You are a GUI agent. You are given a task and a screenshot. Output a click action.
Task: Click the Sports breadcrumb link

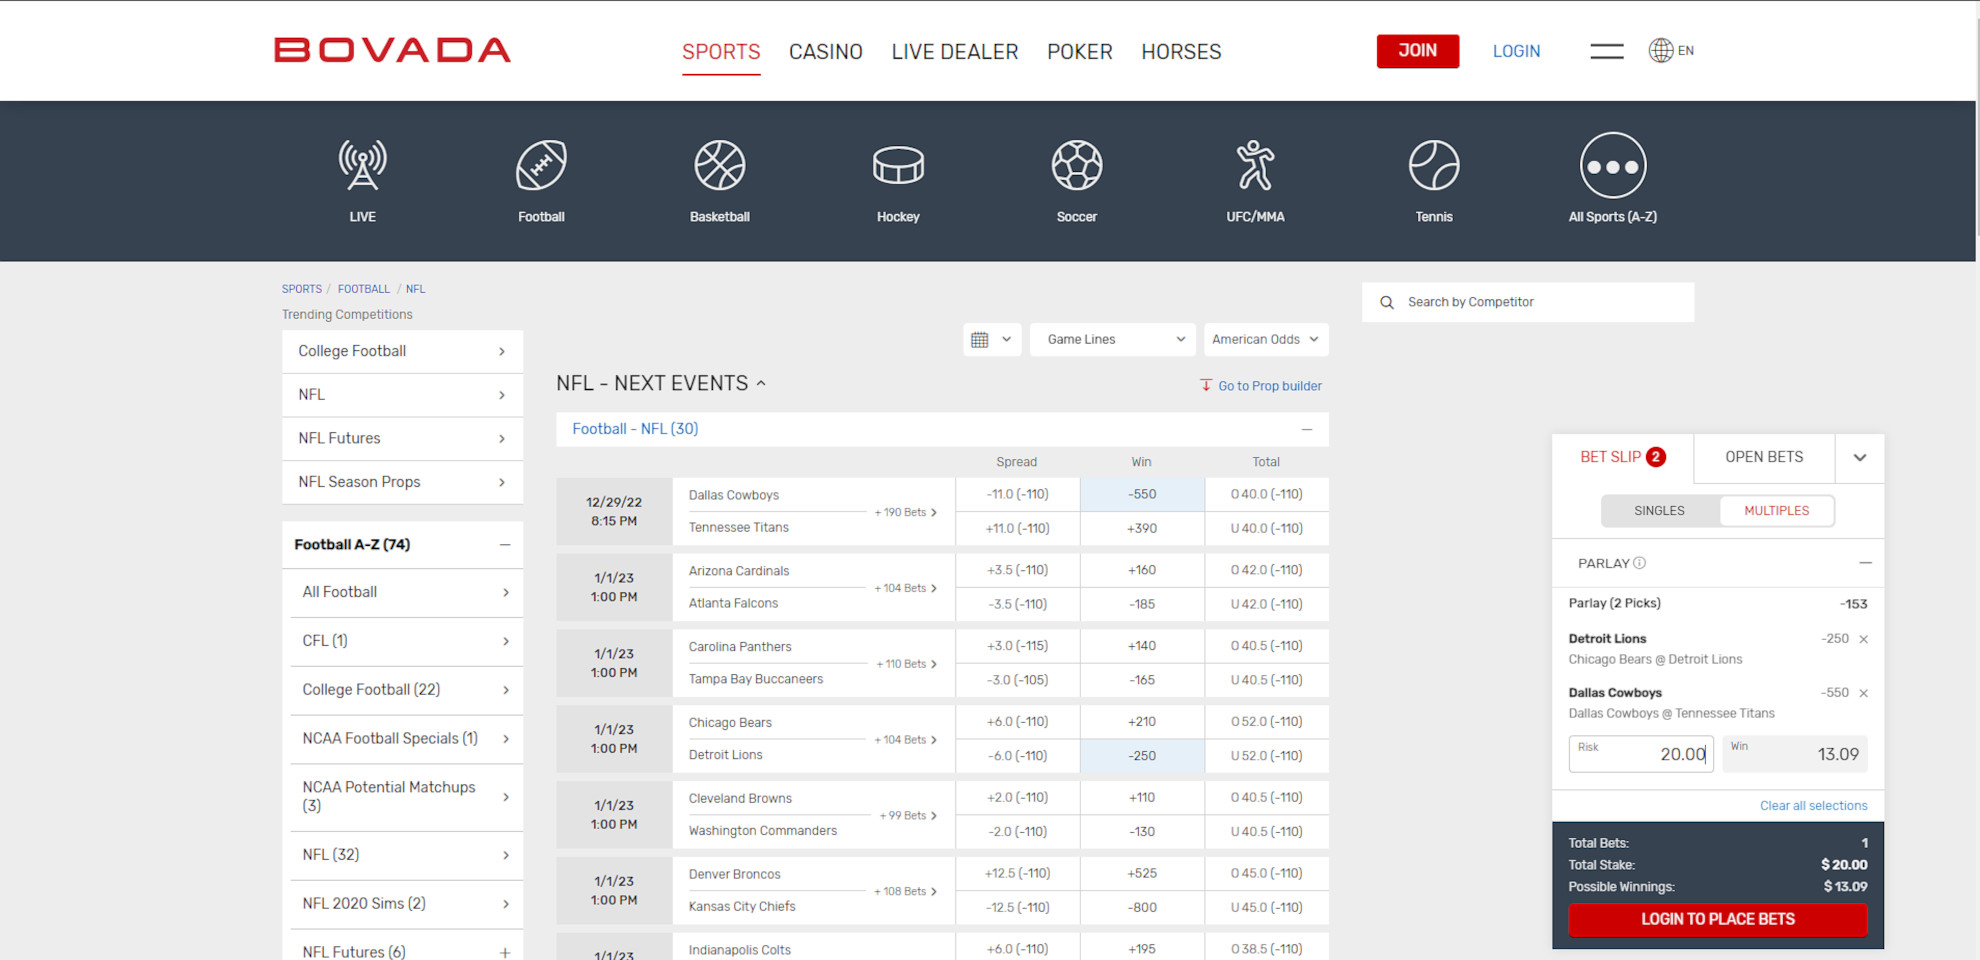click(x=302, y=289)
